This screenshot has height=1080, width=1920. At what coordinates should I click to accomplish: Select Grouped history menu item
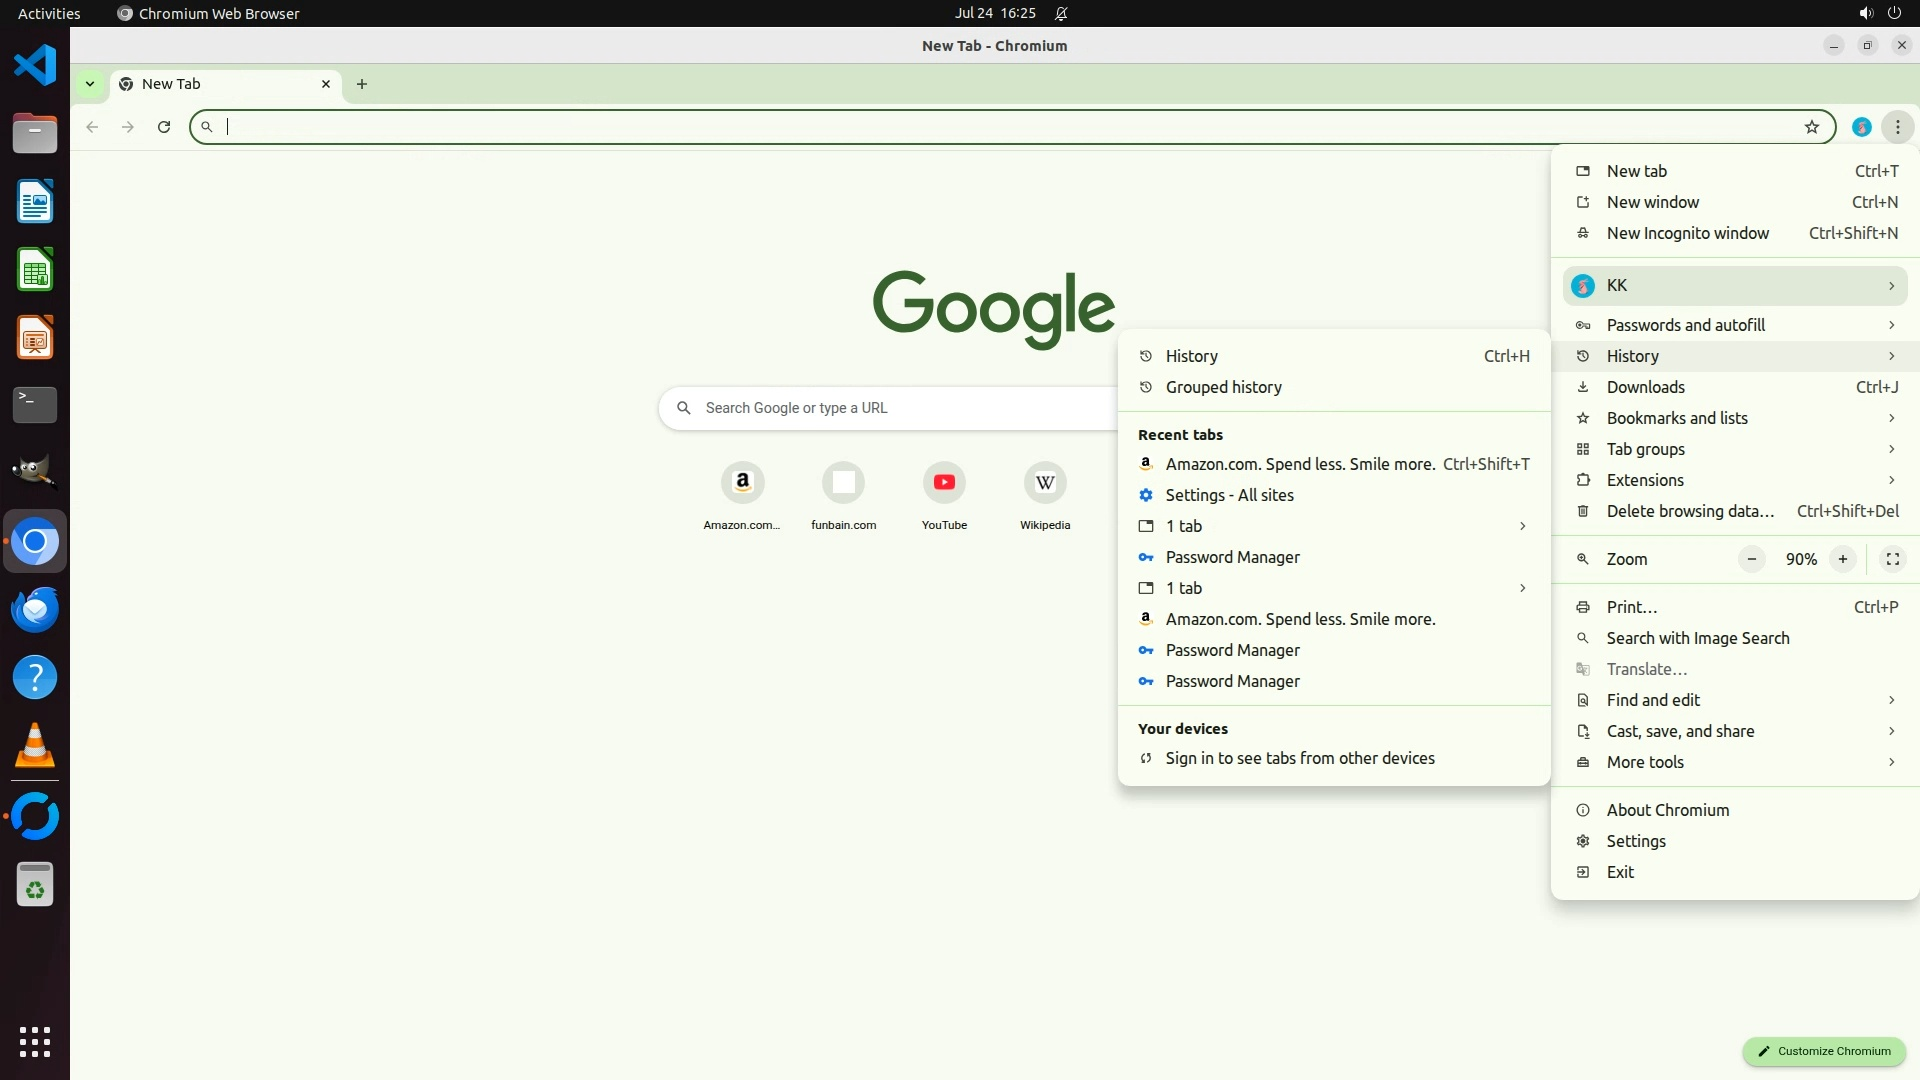1223,387
